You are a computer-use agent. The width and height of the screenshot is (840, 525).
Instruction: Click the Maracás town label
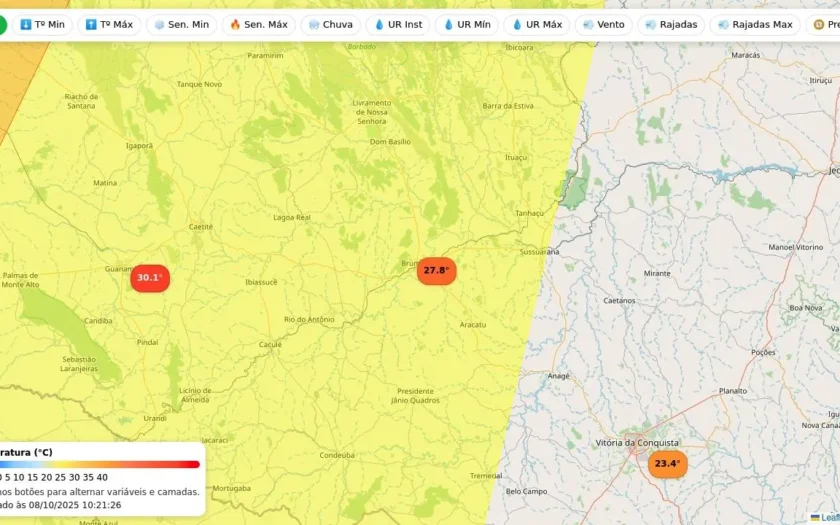[x=746, y=55]
